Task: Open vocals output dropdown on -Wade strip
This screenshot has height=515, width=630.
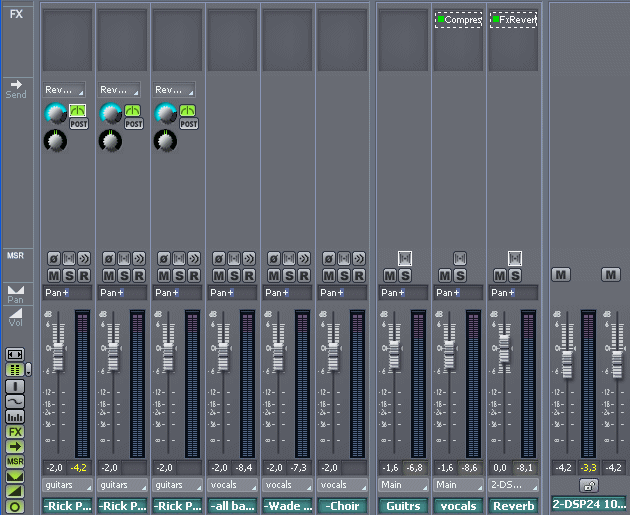Action: point(287,485)
